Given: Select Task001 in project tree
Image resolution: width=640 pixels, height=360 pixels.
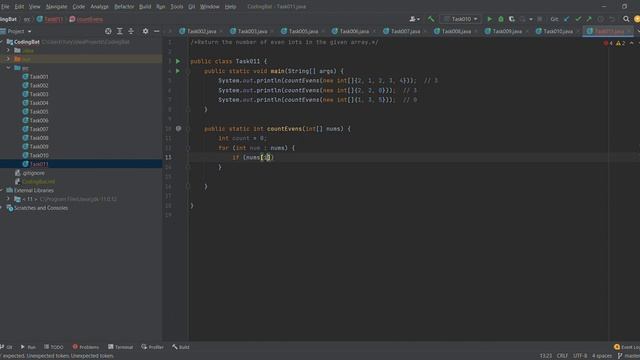Looking at the screenshot, I should click(x=39, y=77).
